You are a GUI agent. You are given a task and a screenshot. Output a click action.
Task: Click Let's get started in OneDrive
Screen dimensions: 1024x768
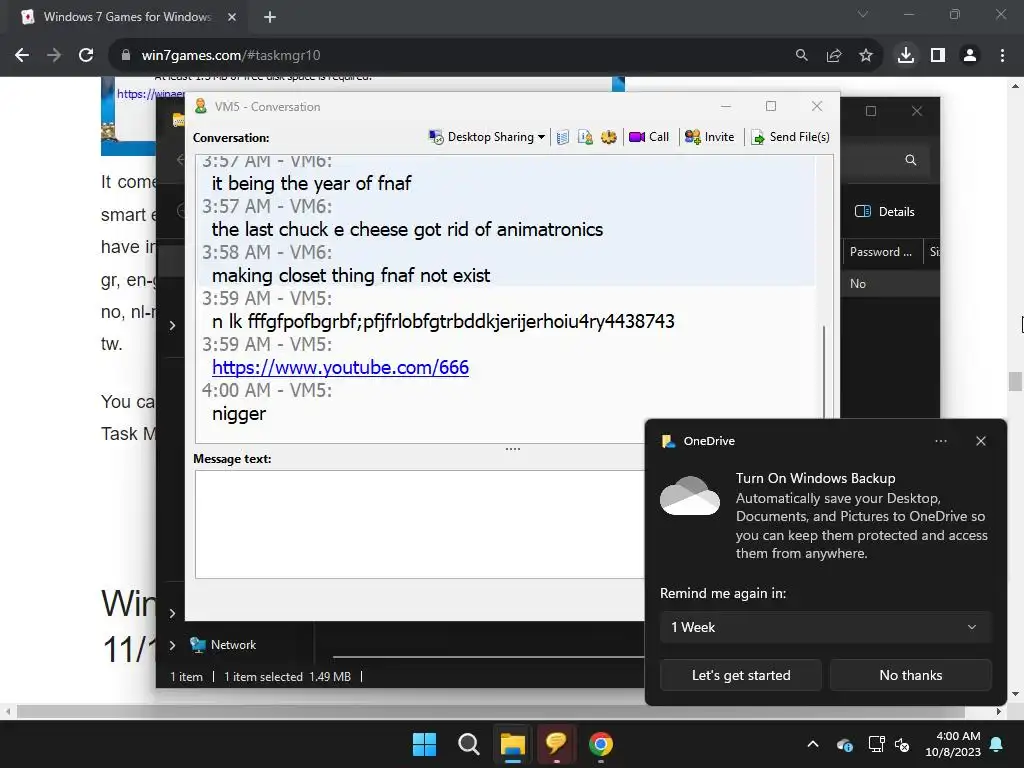[x=741, y=675]
